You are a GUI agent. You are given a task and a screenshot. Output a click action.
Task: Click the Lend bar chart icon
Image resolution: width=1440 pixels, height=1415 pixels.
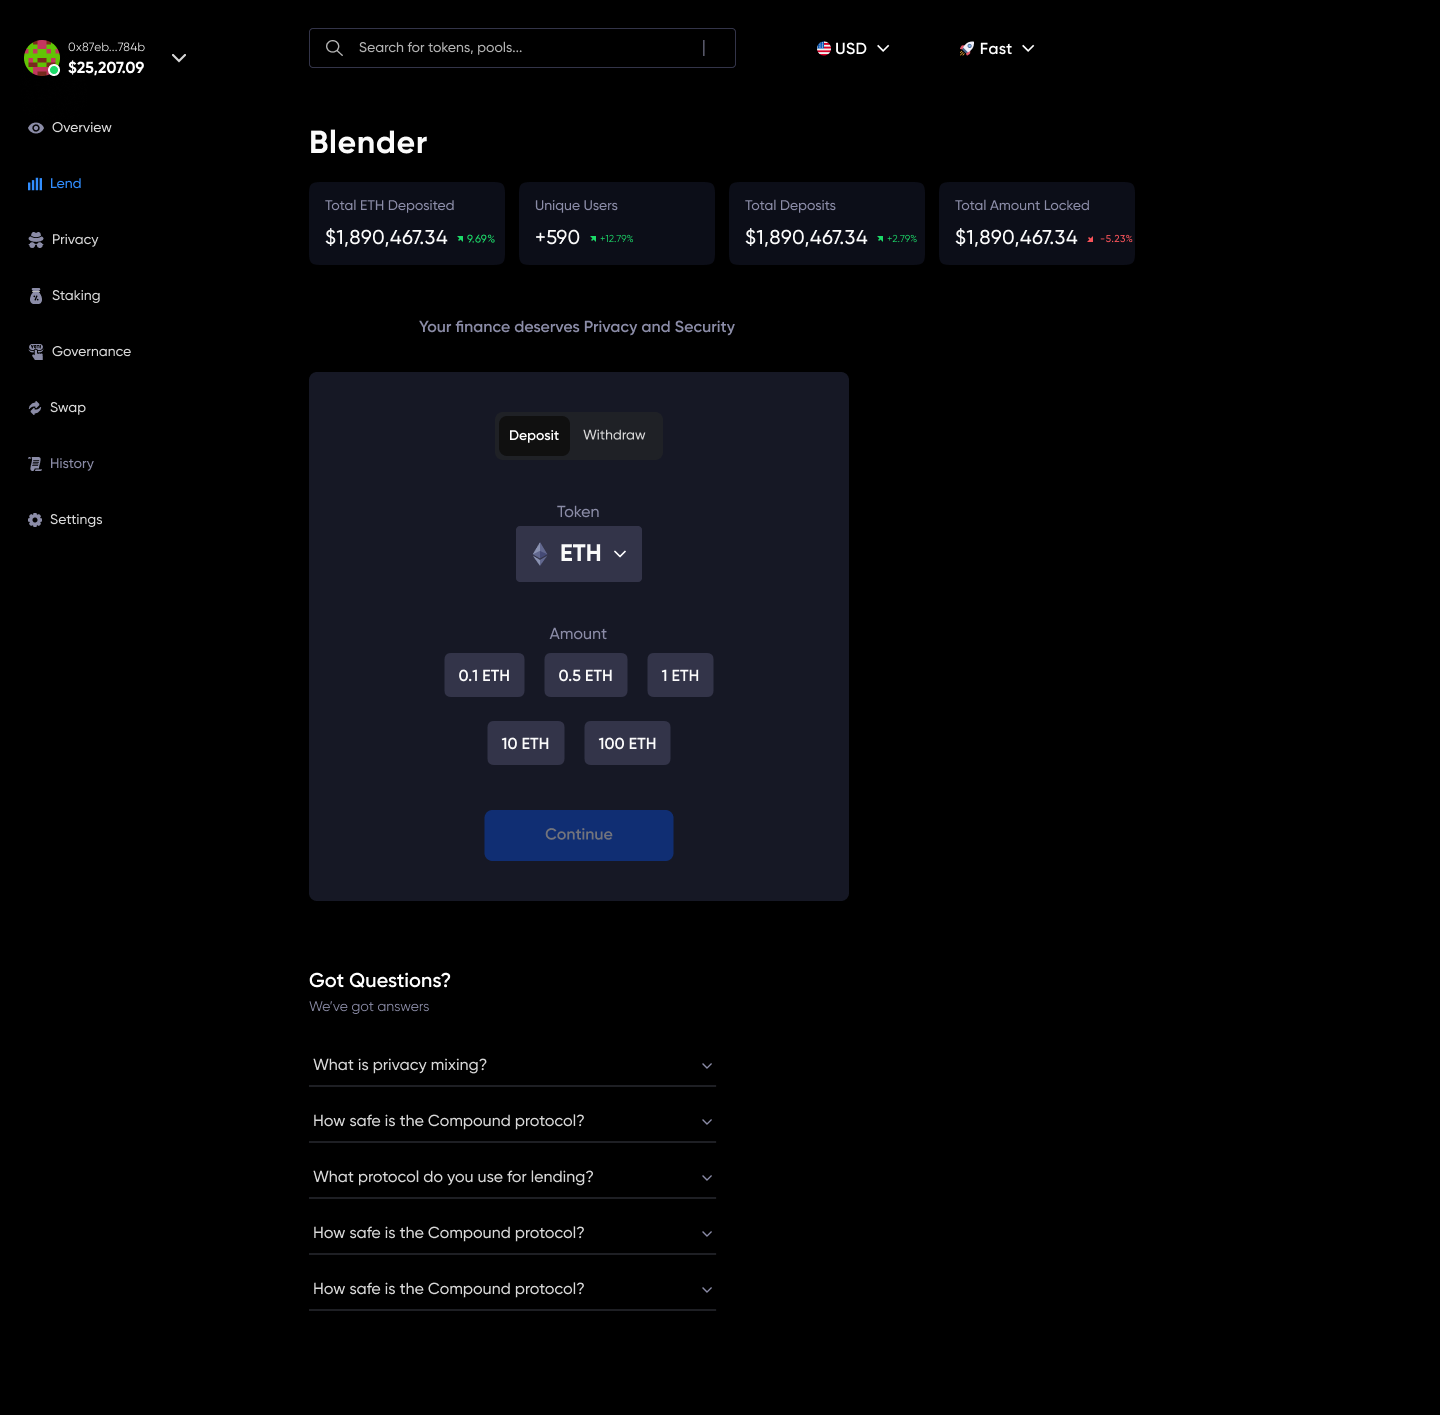[35, 184]
